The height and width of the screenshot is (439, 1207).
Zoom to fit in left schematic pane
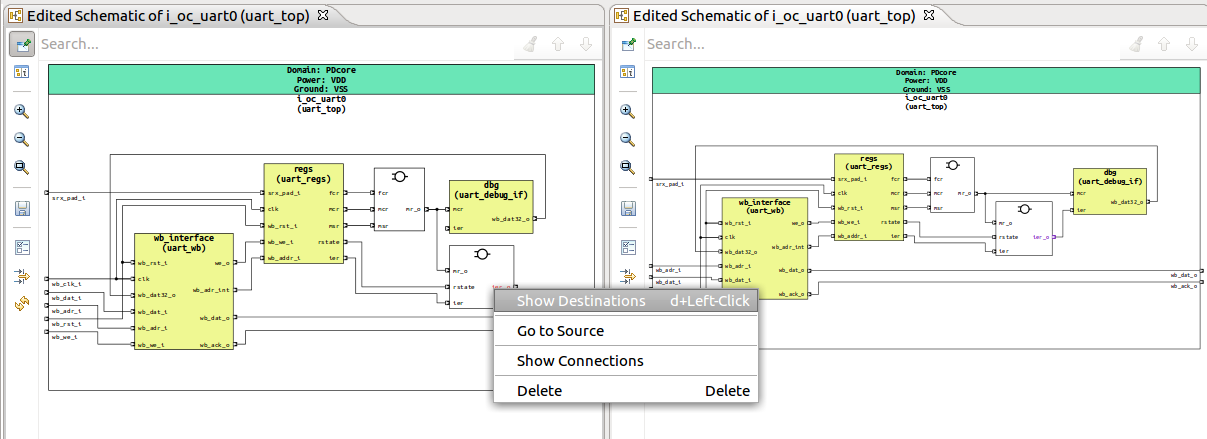pos(21,168)
